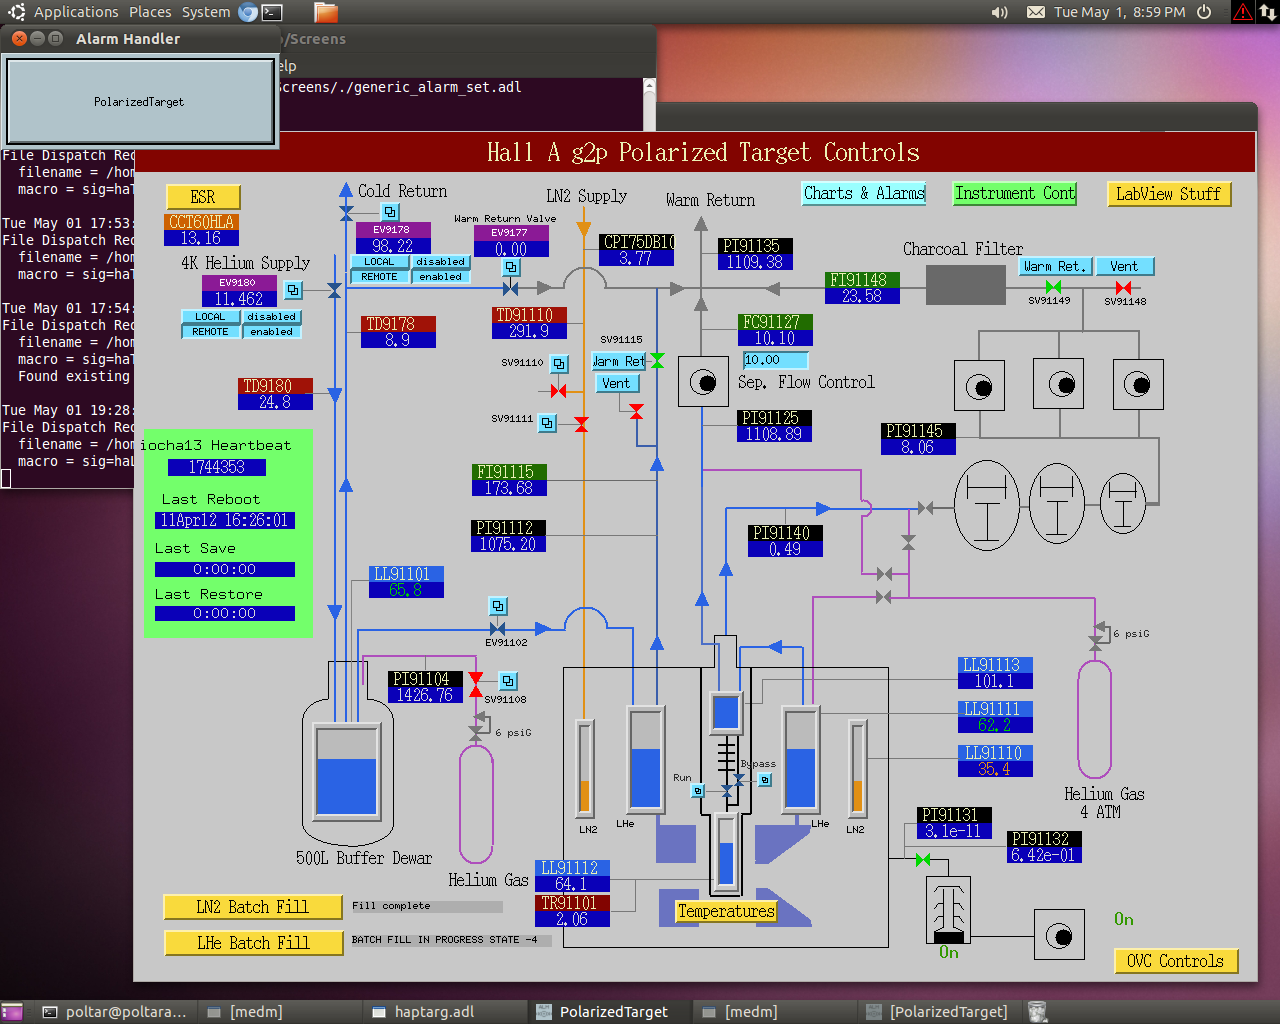The width and height of the screenshot is (1280, 1024).
Task: Click the charcoal filter Vent button
Action: coord(1125,266)
